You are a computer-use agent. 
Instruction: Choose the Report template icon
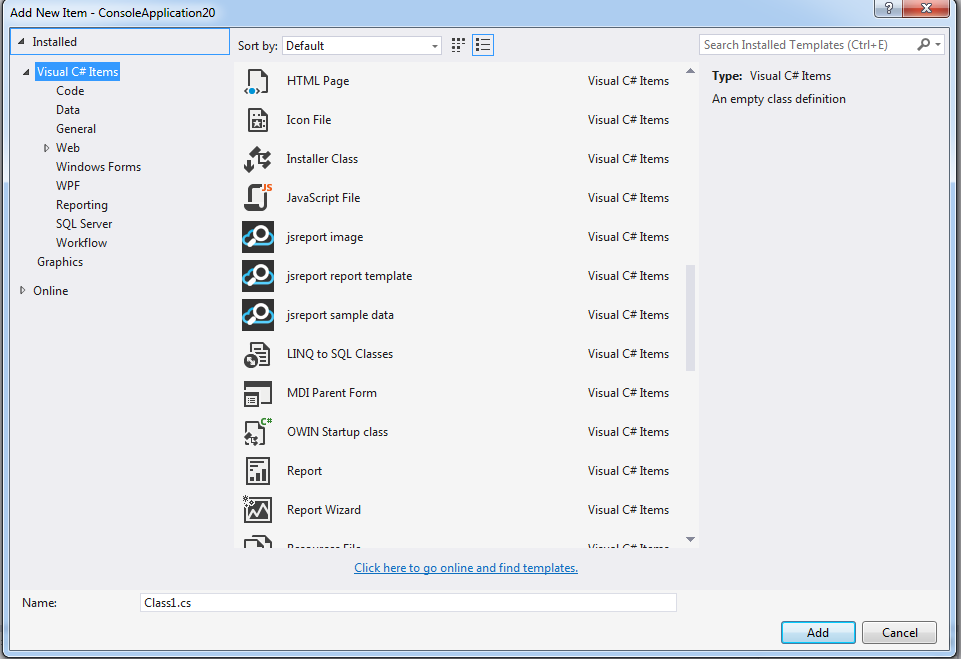coord(257,471)
